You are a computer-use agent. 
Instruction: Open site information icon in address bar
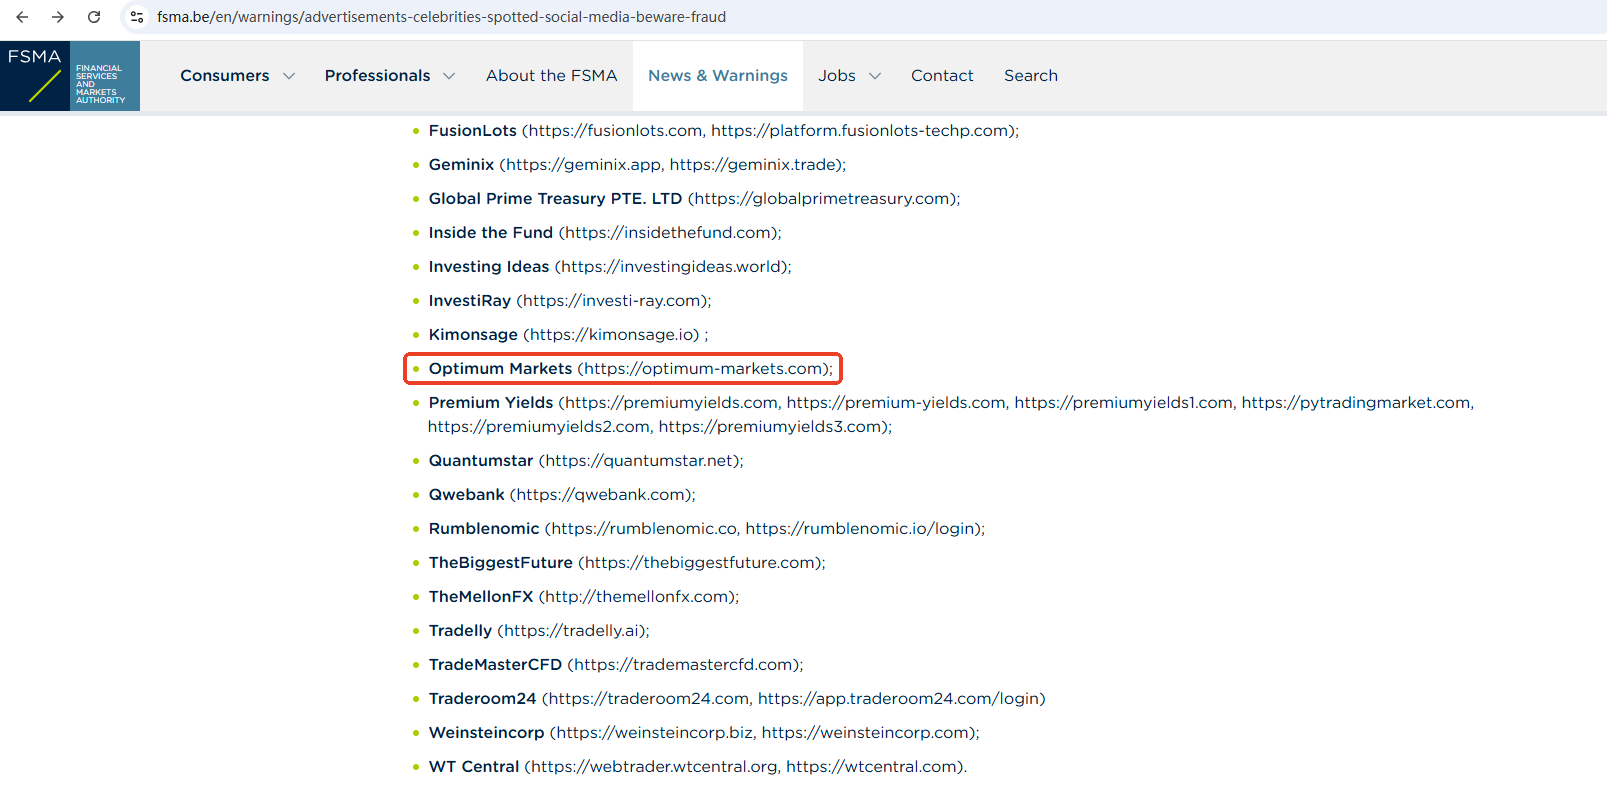137,17
